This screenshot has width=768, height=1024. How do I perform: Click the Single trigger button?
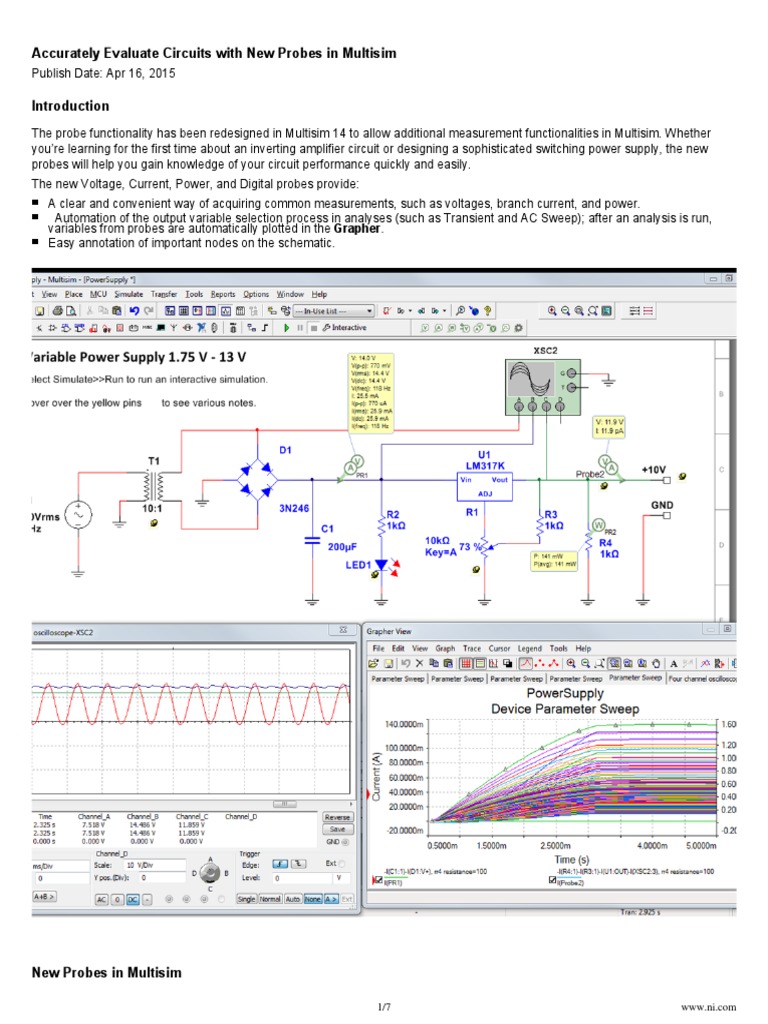tap(246, 899)
